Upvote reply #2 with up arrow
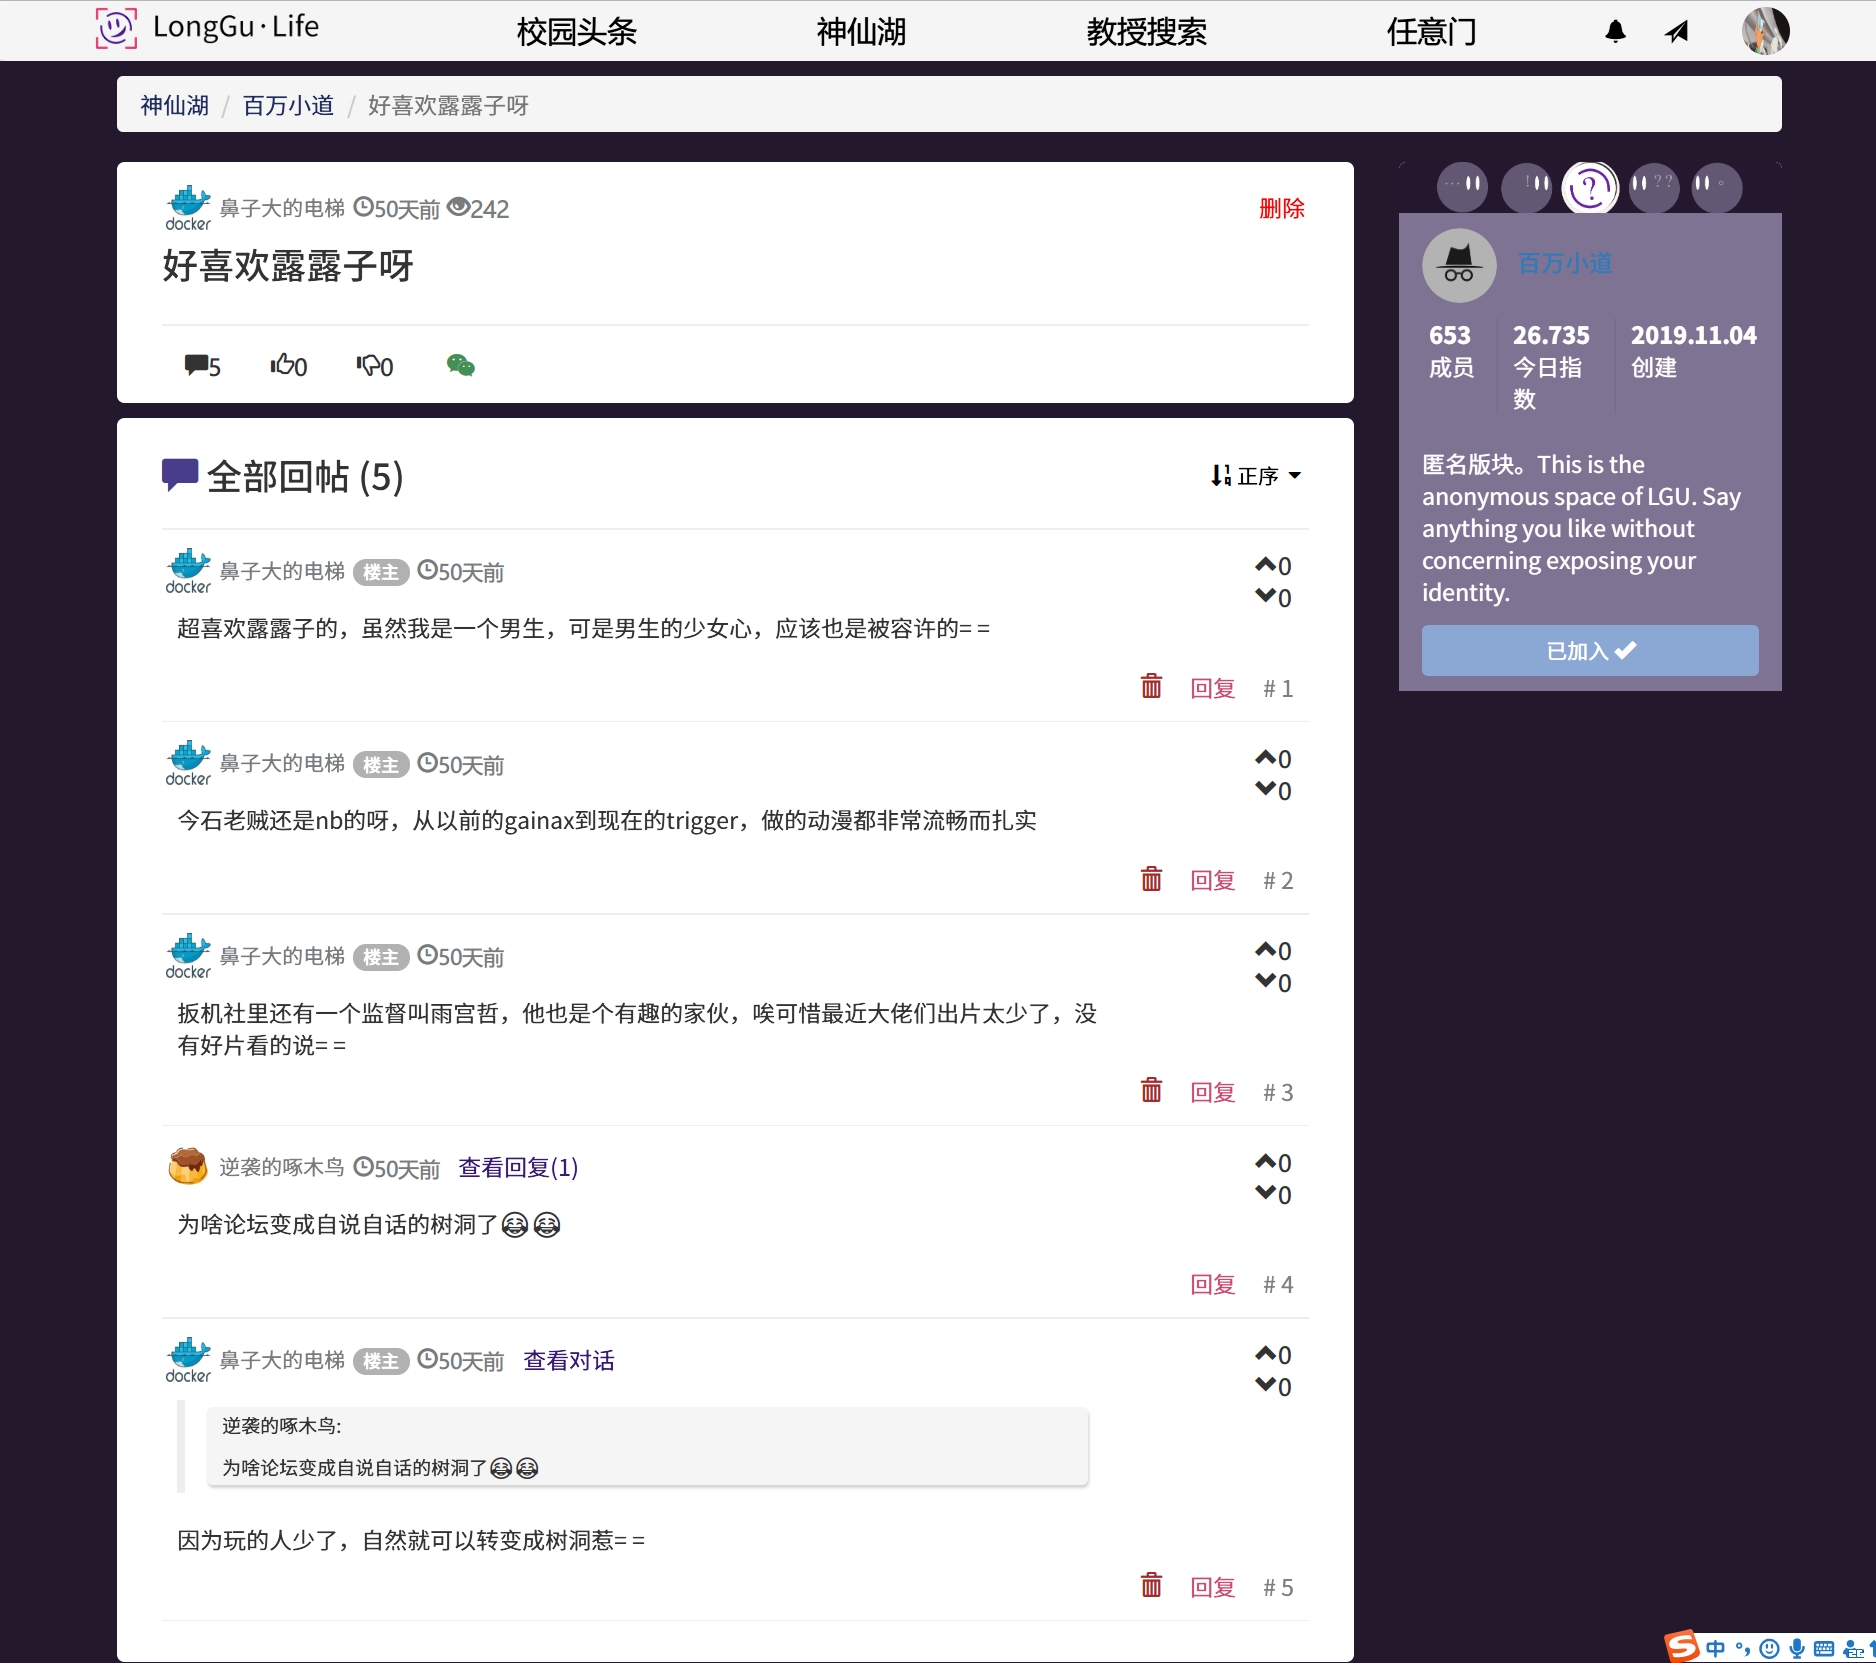Viewport: 1876px width, 1663px height. [x=1266, y=758]
